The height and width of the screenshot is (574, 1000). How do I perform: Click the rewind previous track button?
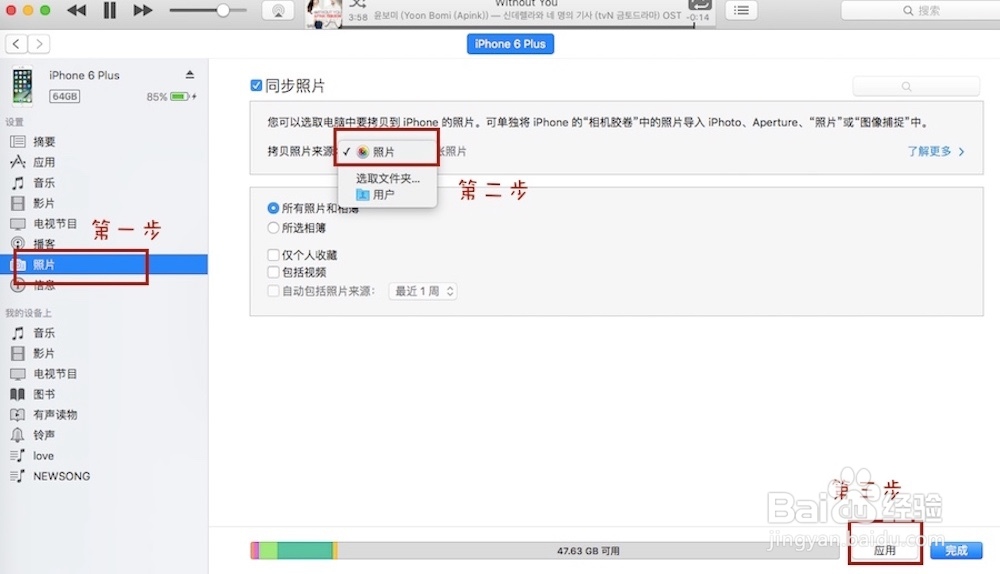pos(77,10)
